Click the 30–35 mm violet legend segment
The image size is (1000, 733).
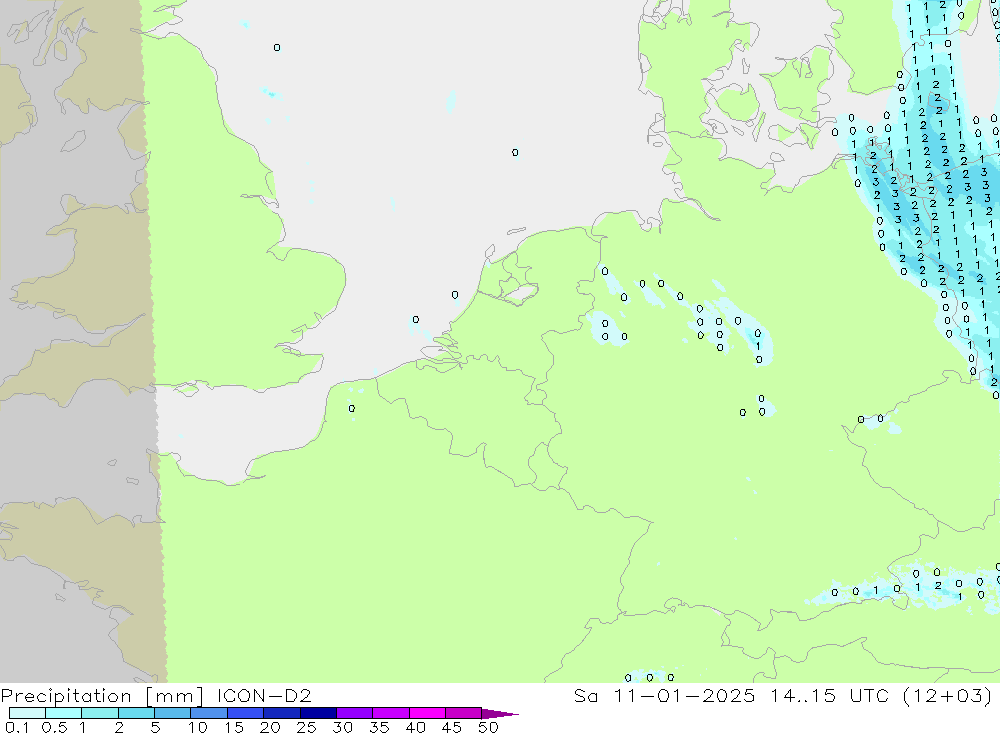pyautogui.click(x=355, y=713)
